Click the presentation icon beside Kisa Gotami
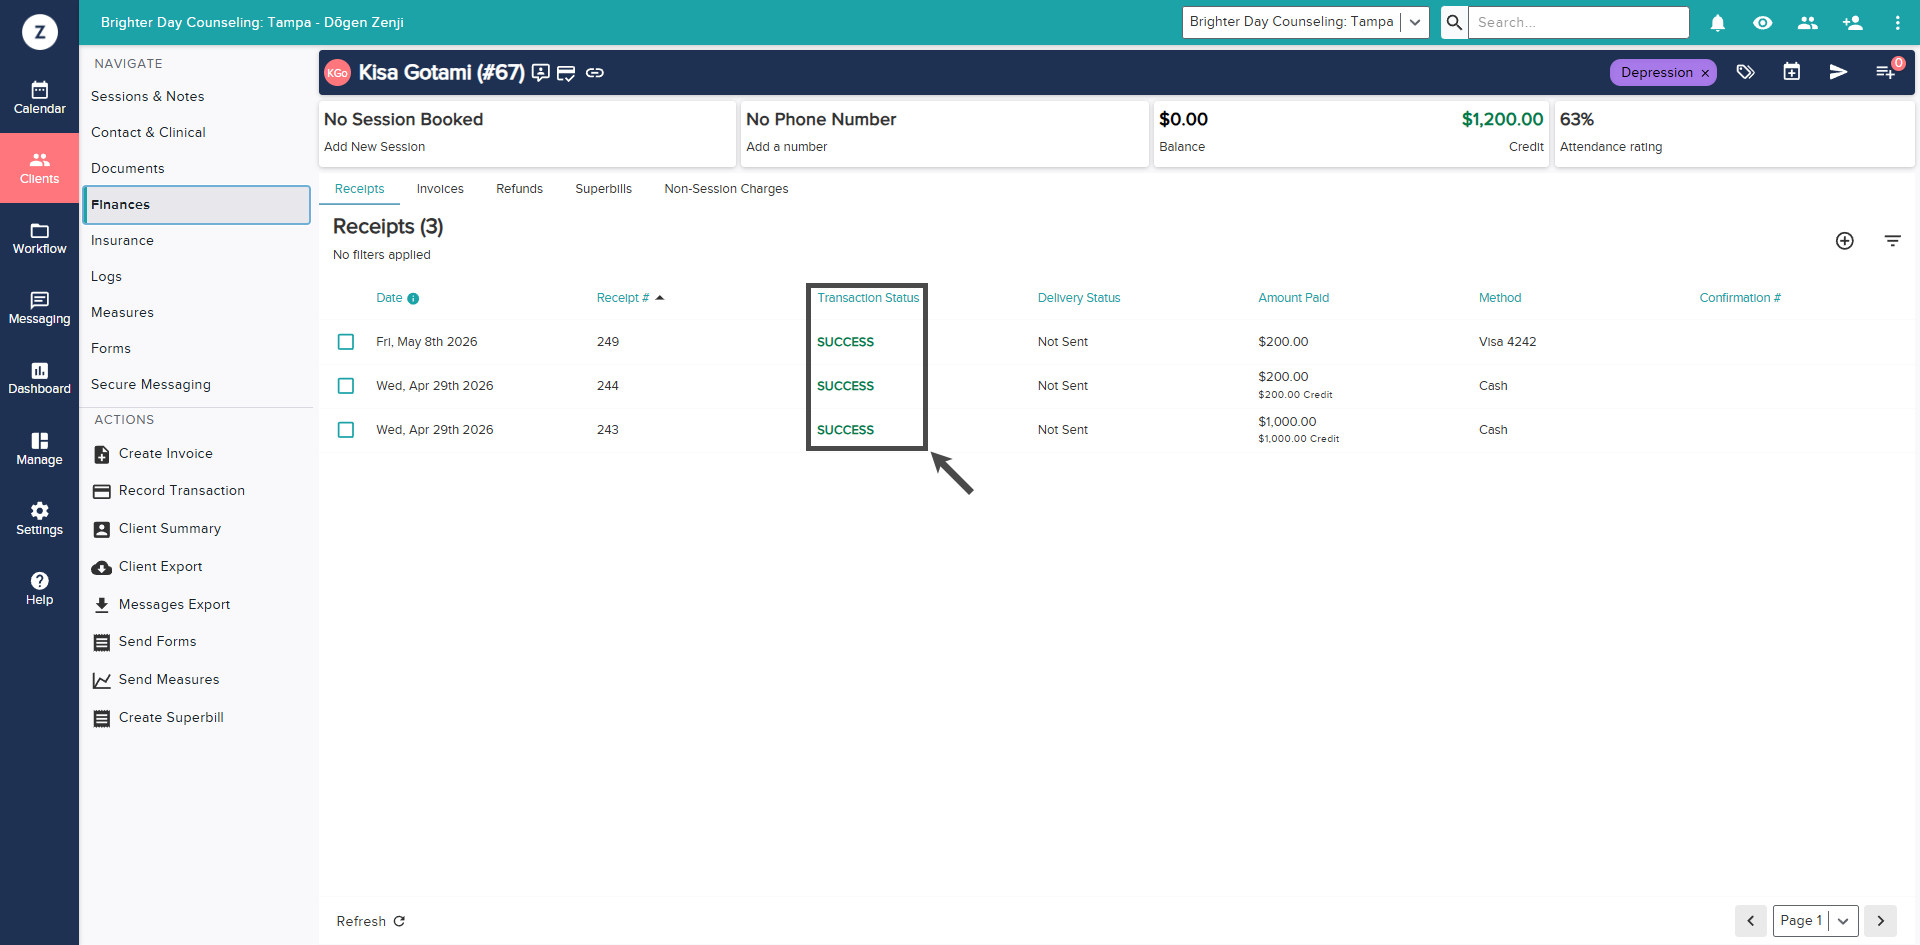 (x=541, y=73)
